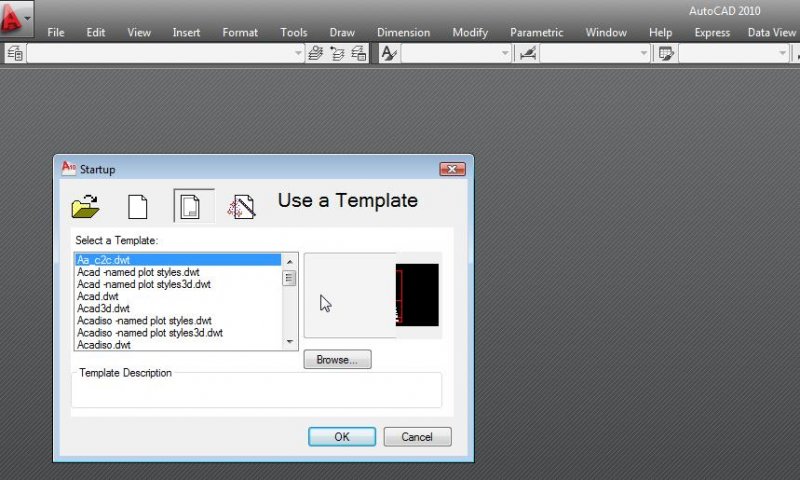Image resolution: width=800 pixels, height=480 pixels.
Task: Select Open a Drawing folder icon
Action: (x=85, y=206)
